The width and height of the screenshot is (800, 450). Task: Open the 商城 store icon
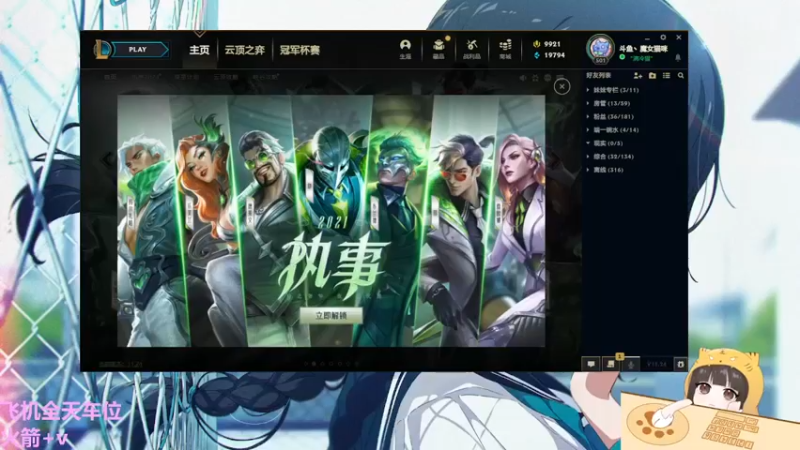click(x=505, y=49)
